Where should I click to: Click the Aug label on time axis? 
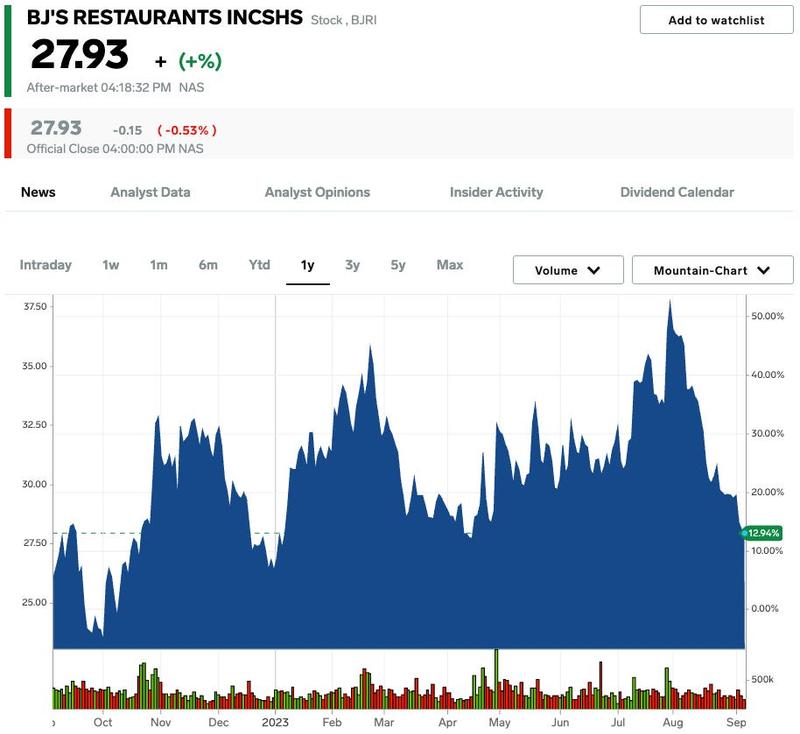coord(672,722)
